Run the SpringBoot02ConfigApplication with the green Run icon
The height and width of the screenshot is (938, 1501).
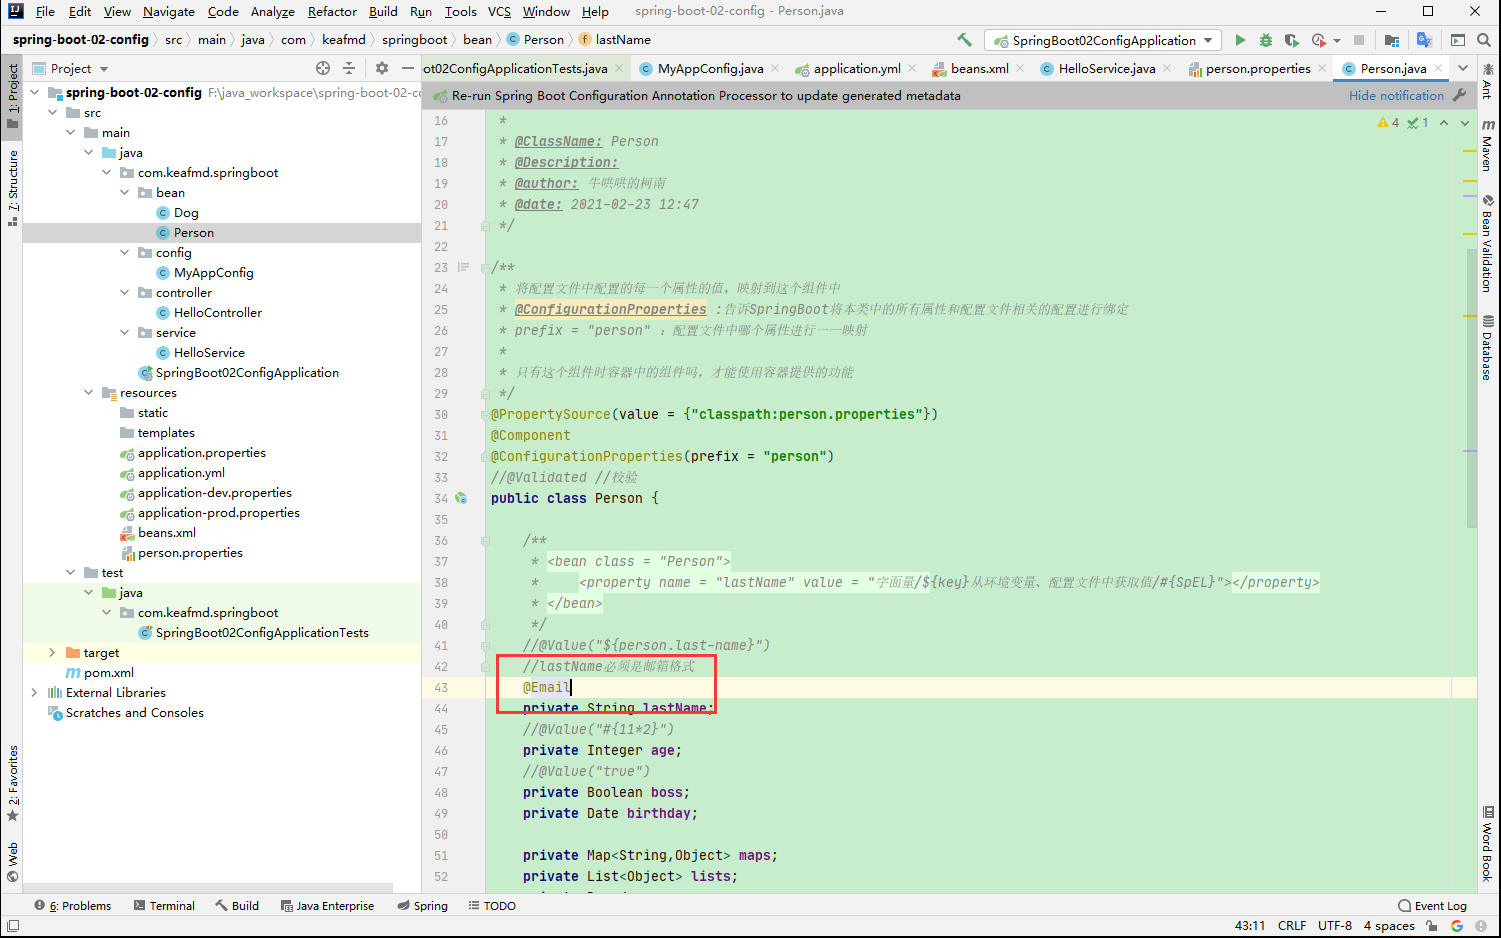click(1240, 39)
